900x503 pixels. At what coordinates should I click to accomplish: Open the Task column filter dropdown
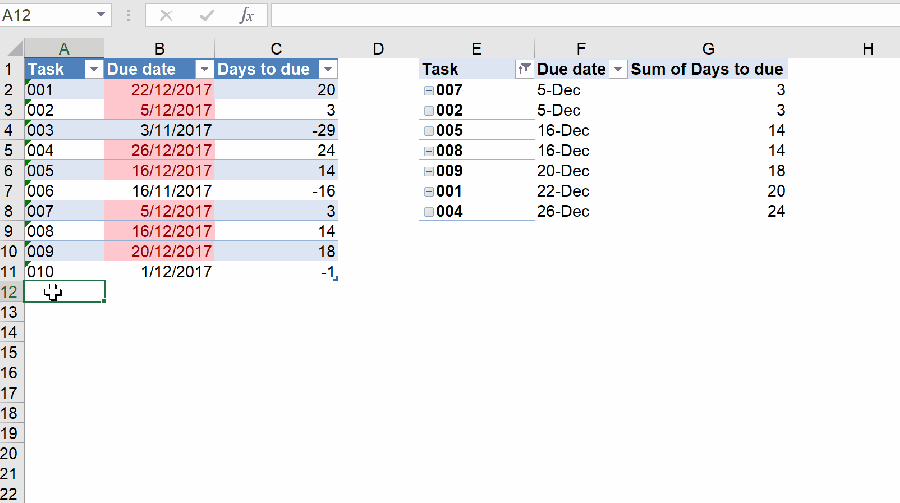click(94, 69)
